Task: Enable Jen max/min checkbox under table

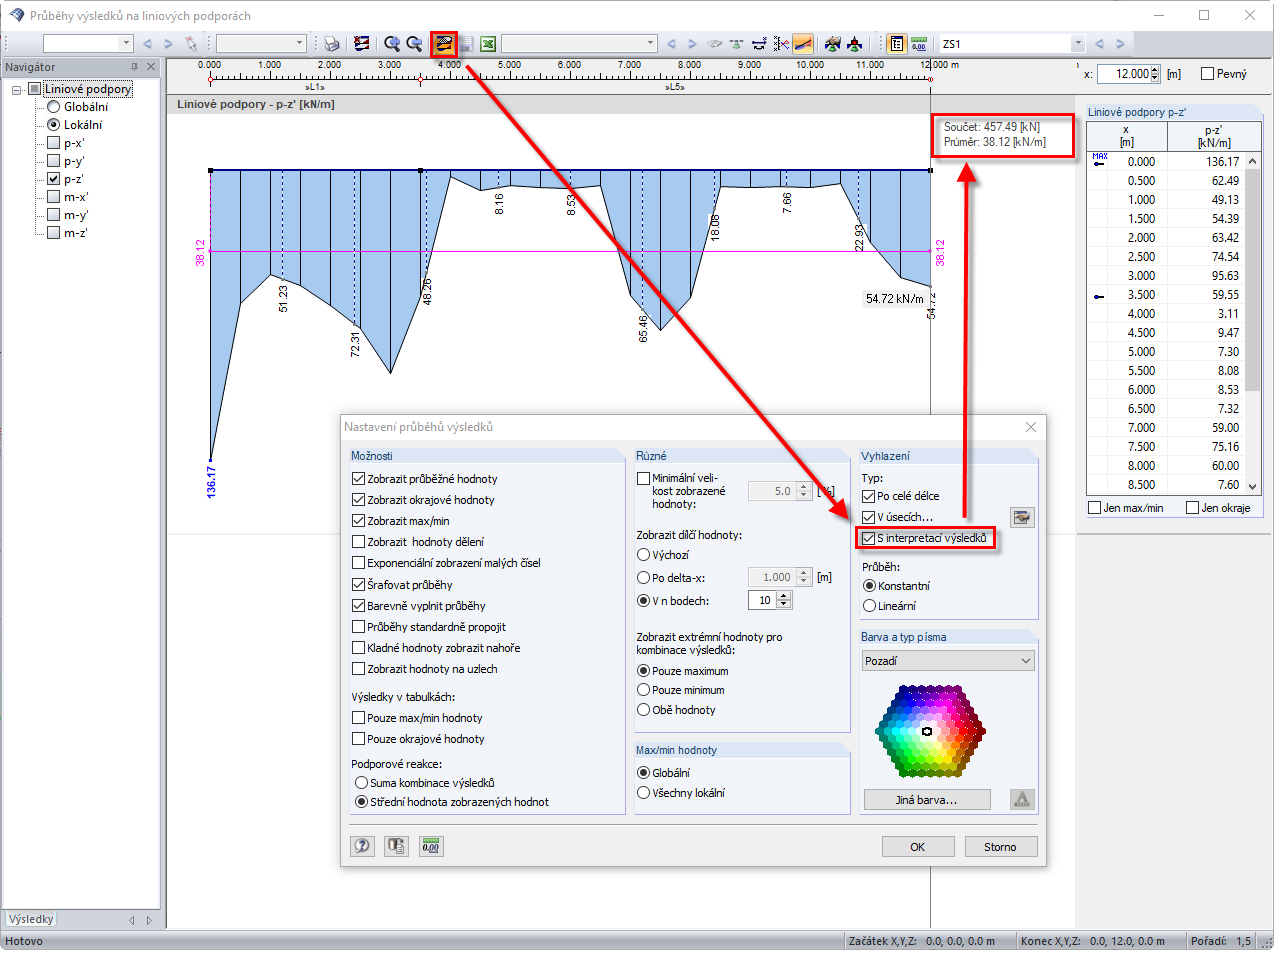Action: [1095, 508]
